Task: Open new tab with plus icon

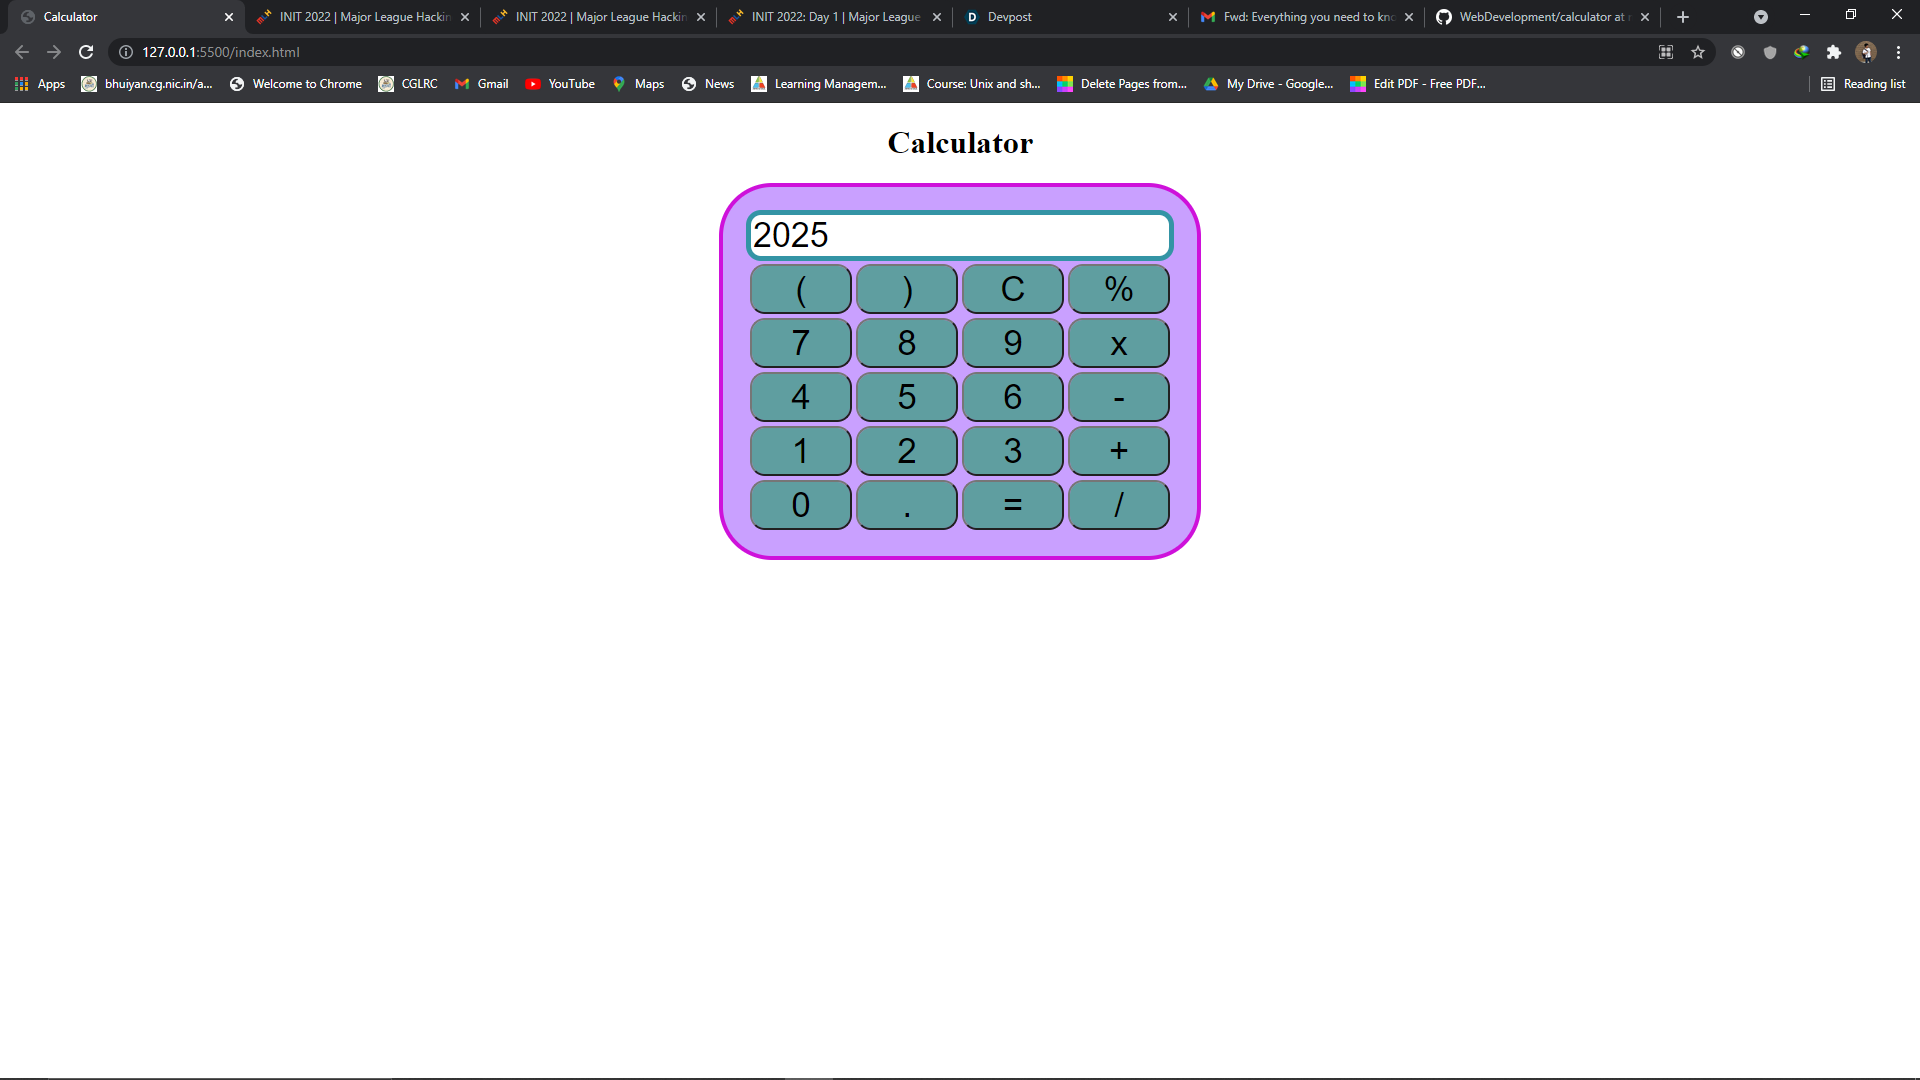Action: click(x=1683, y=17)
